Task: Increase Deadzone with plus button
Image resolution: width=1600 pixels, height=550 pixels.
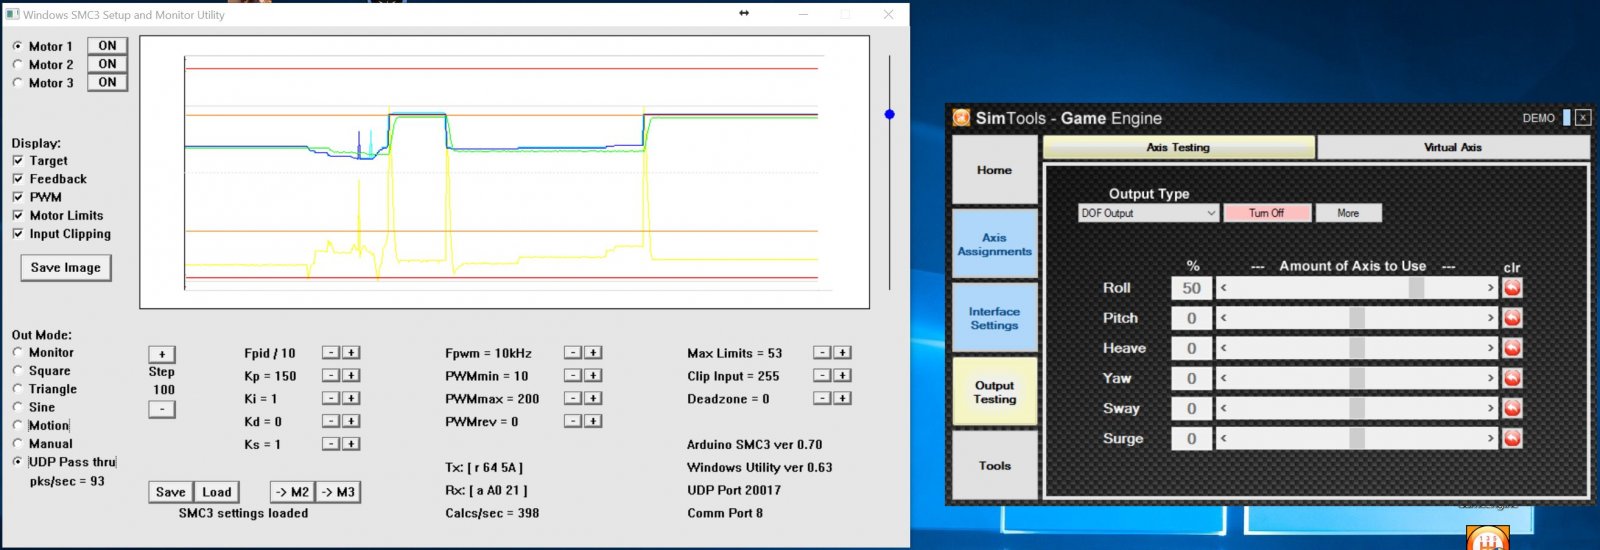Action: click(842, 398)
